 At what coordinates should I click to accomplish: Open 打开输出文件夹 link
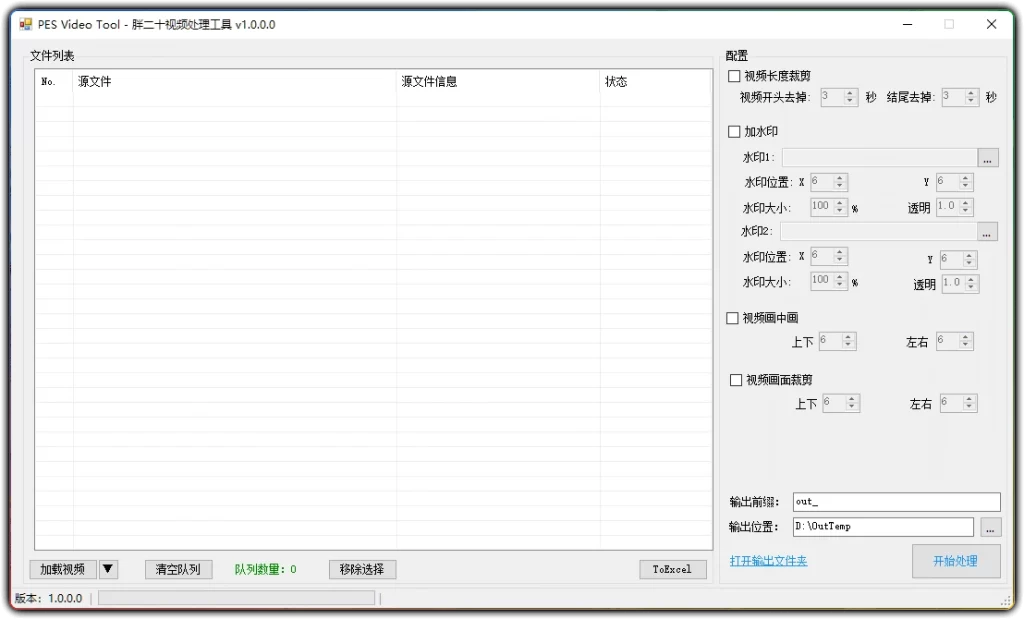click(x=768, y=561)
